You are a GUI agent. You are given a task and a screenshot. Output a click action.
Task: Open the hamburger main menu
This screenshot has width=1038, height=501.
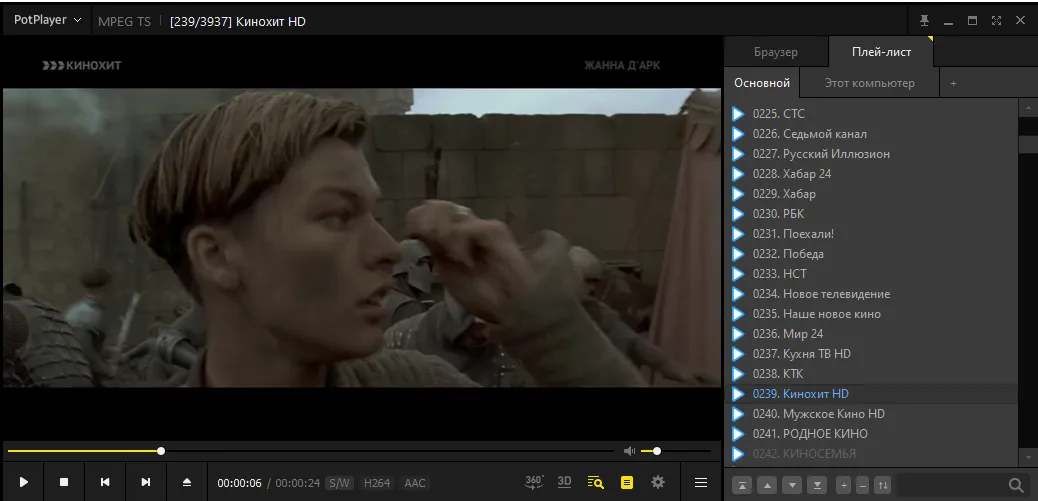point(701,482)
